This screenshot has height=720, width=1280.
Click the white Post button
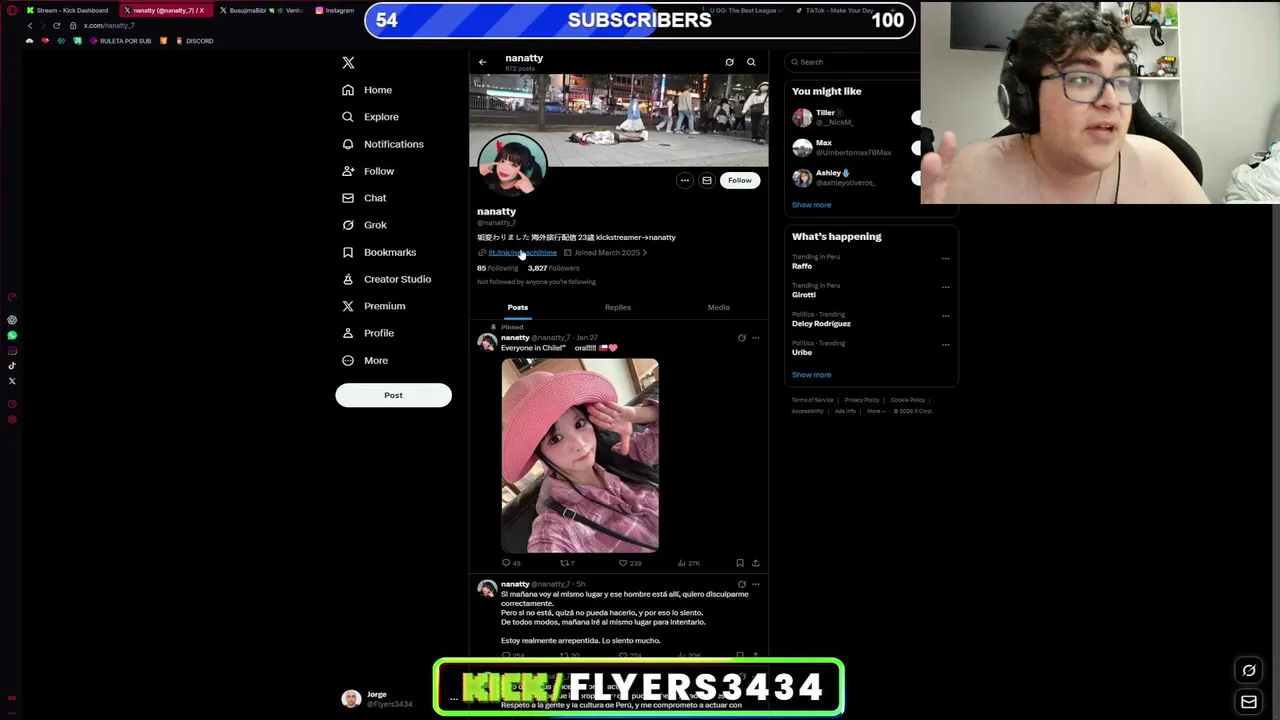tap(393, 395)
